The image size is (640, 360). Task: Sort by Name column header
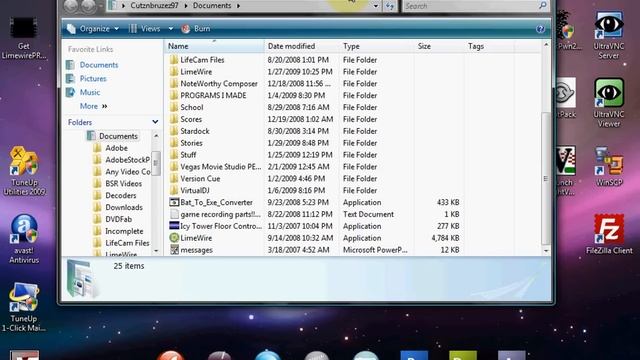[x=215, y=46]
